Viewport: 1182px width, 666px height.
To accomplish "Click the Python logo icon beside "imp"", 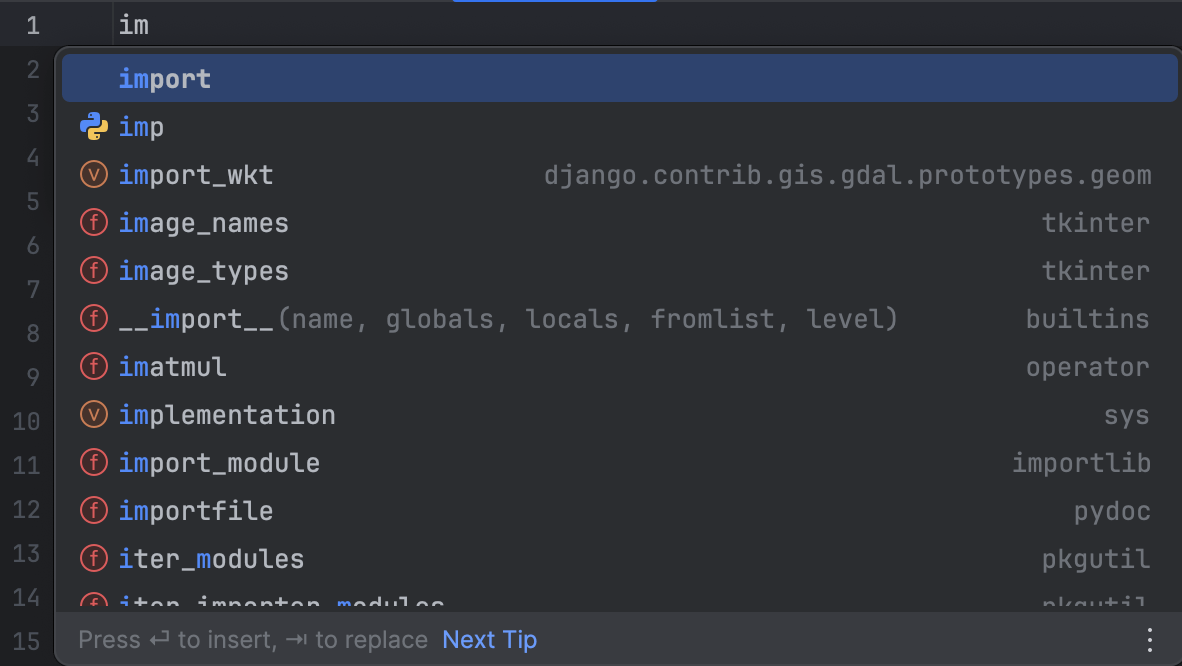I will pos(93,126).
